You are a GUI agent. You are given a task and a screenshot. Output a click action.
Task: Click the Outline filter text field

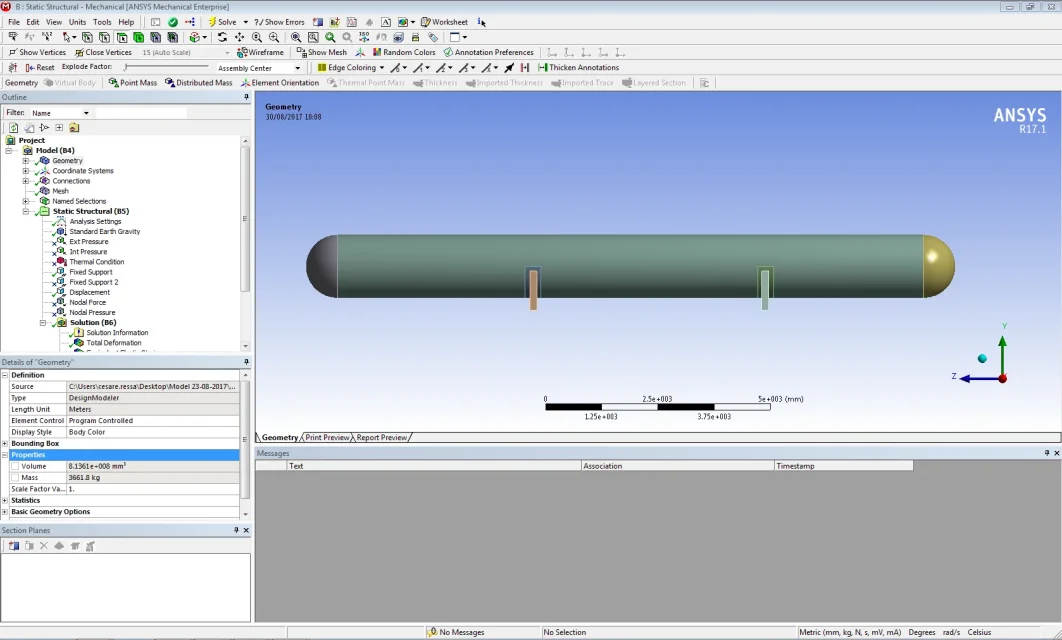pos(141,113)
